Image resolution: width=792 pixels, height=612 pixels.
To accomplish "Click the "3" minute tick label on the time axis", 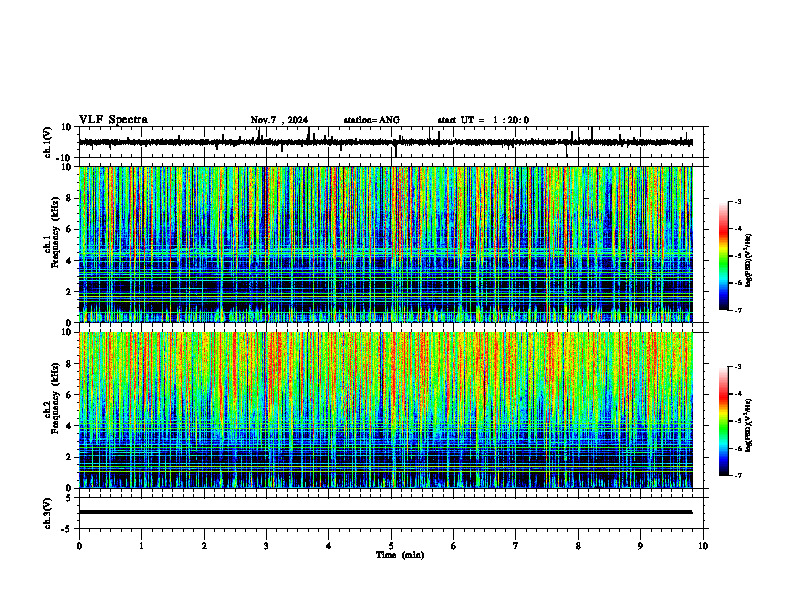I will [266, 546].
